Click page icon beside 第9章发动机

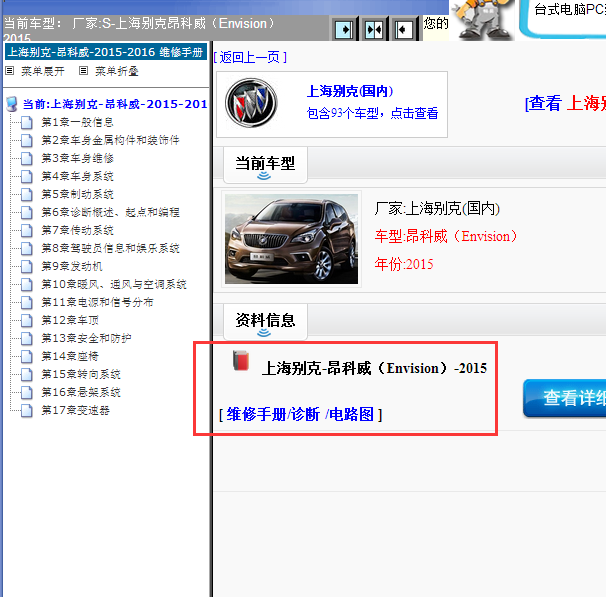tap(26, 266)
